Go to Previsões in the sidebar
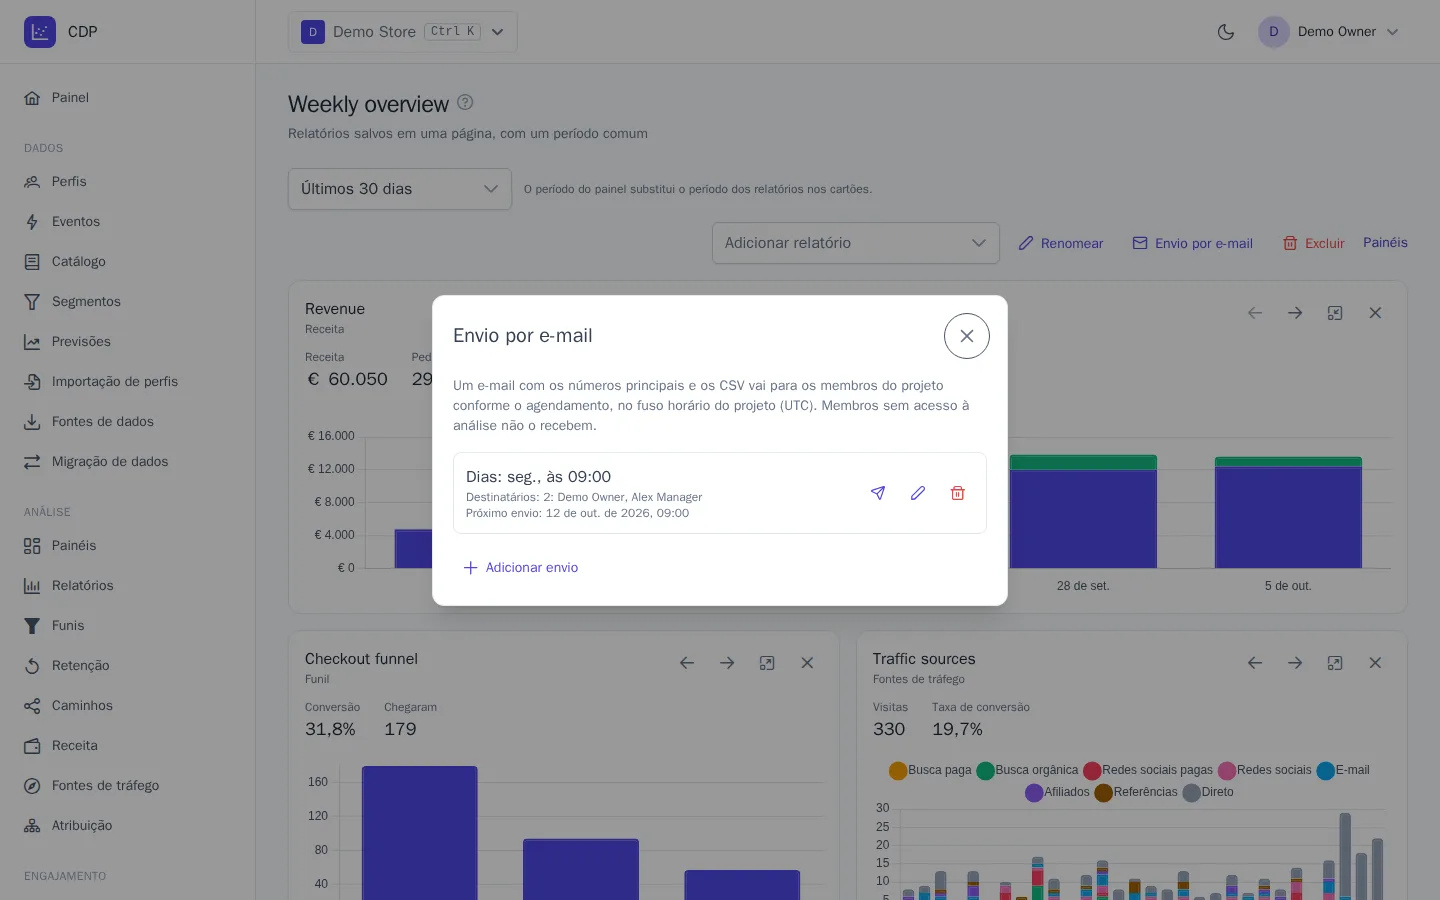Screen dimensions: 1440x900 click(x=128, y=341)
